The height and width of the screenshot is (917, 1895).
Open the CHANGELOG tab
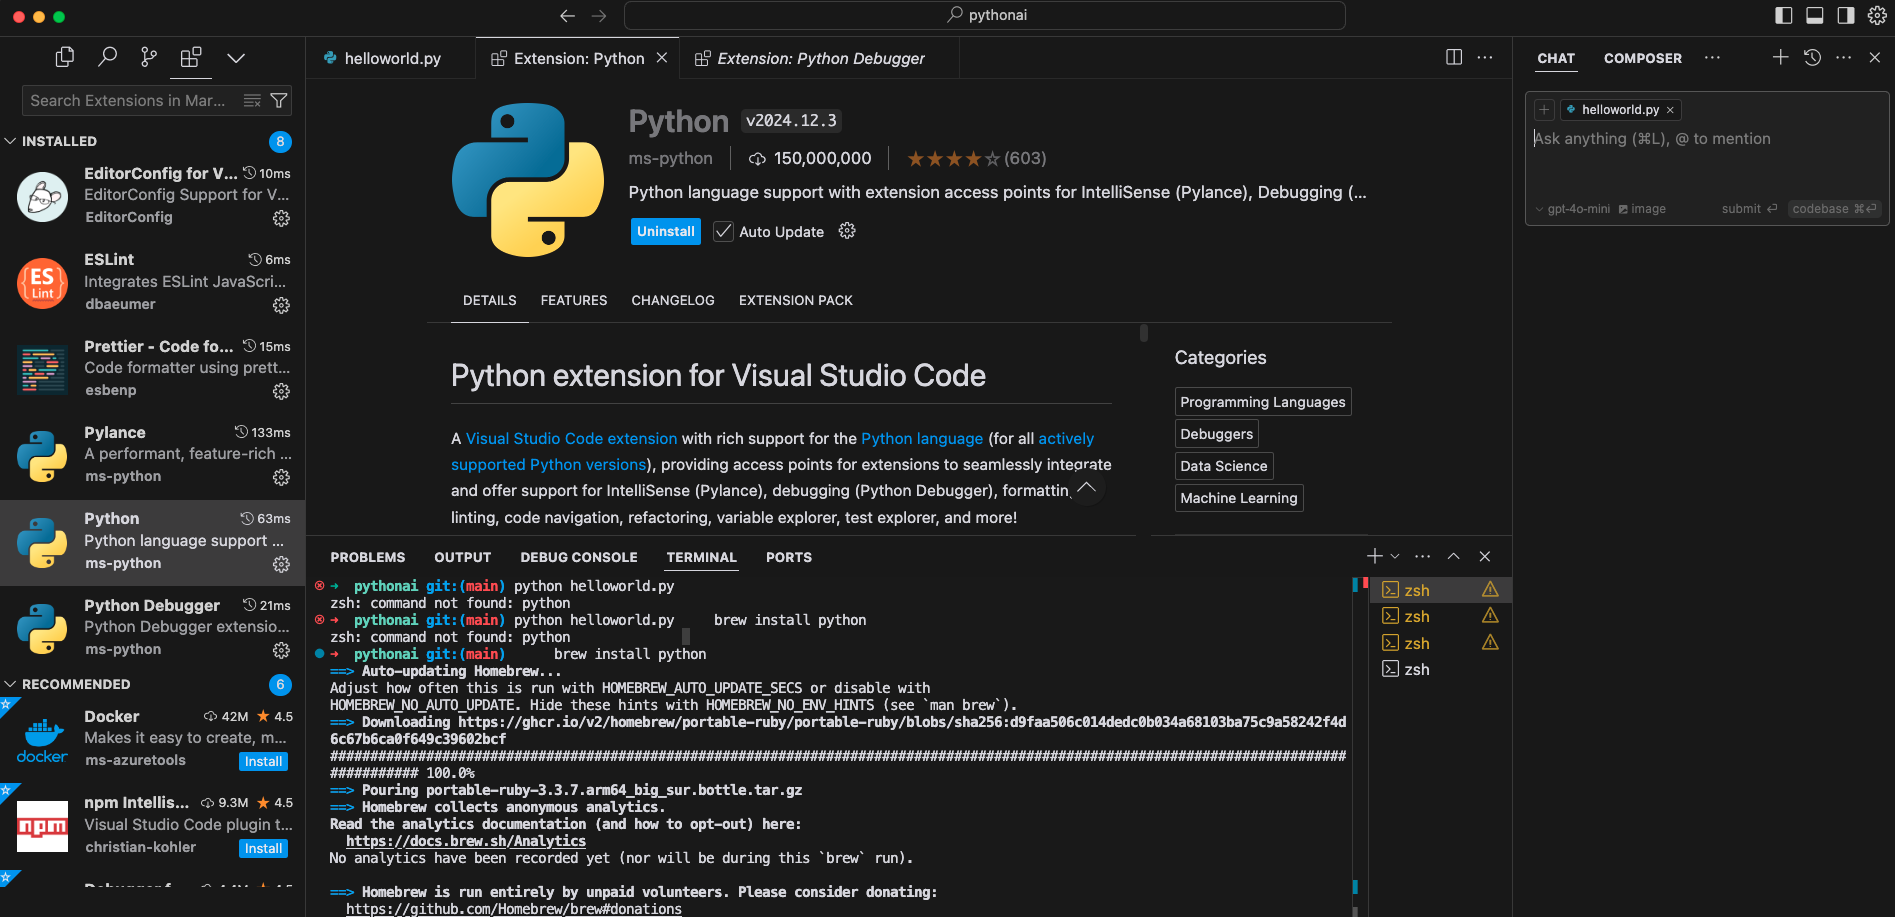673,300
